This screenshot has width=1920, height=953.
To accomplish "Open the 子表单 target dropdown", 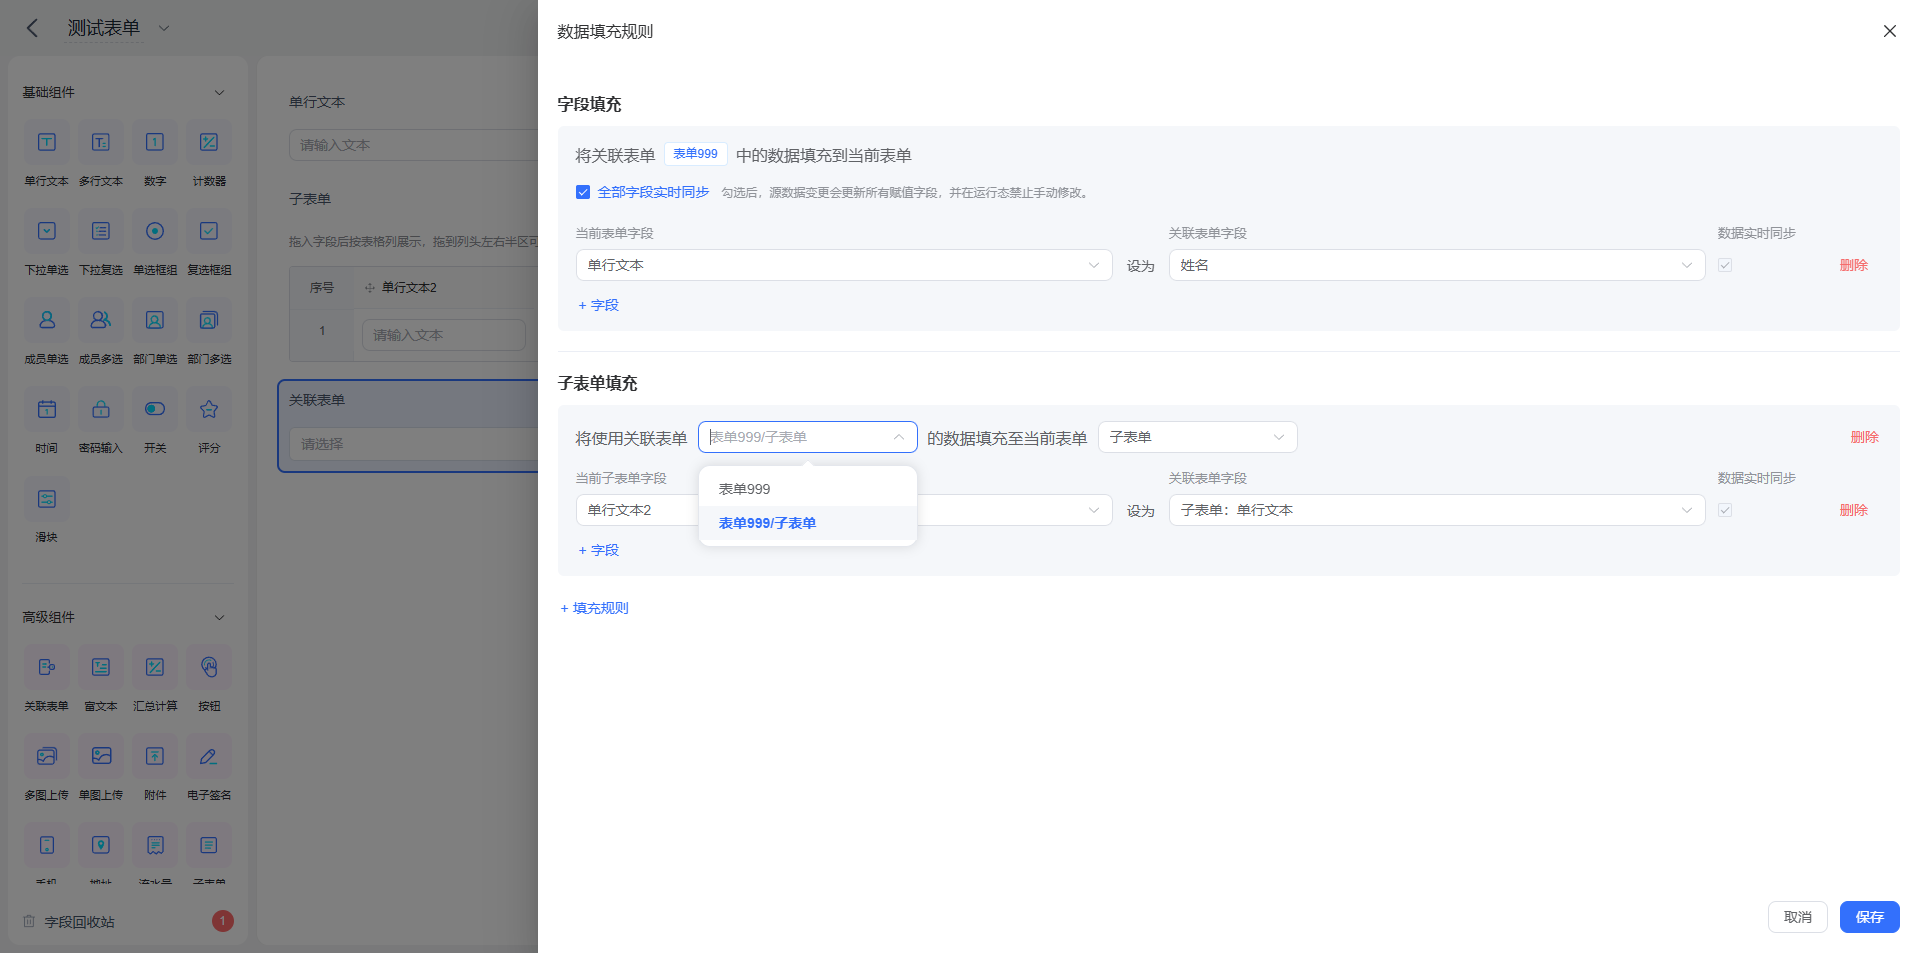I will [x=1198, y=437].
